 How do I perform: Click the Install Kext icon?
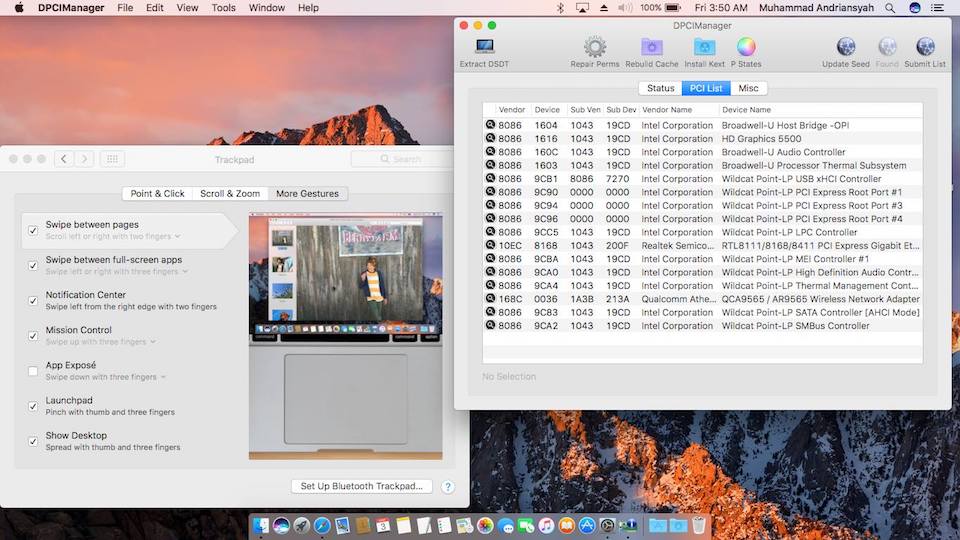click(705, 46)
